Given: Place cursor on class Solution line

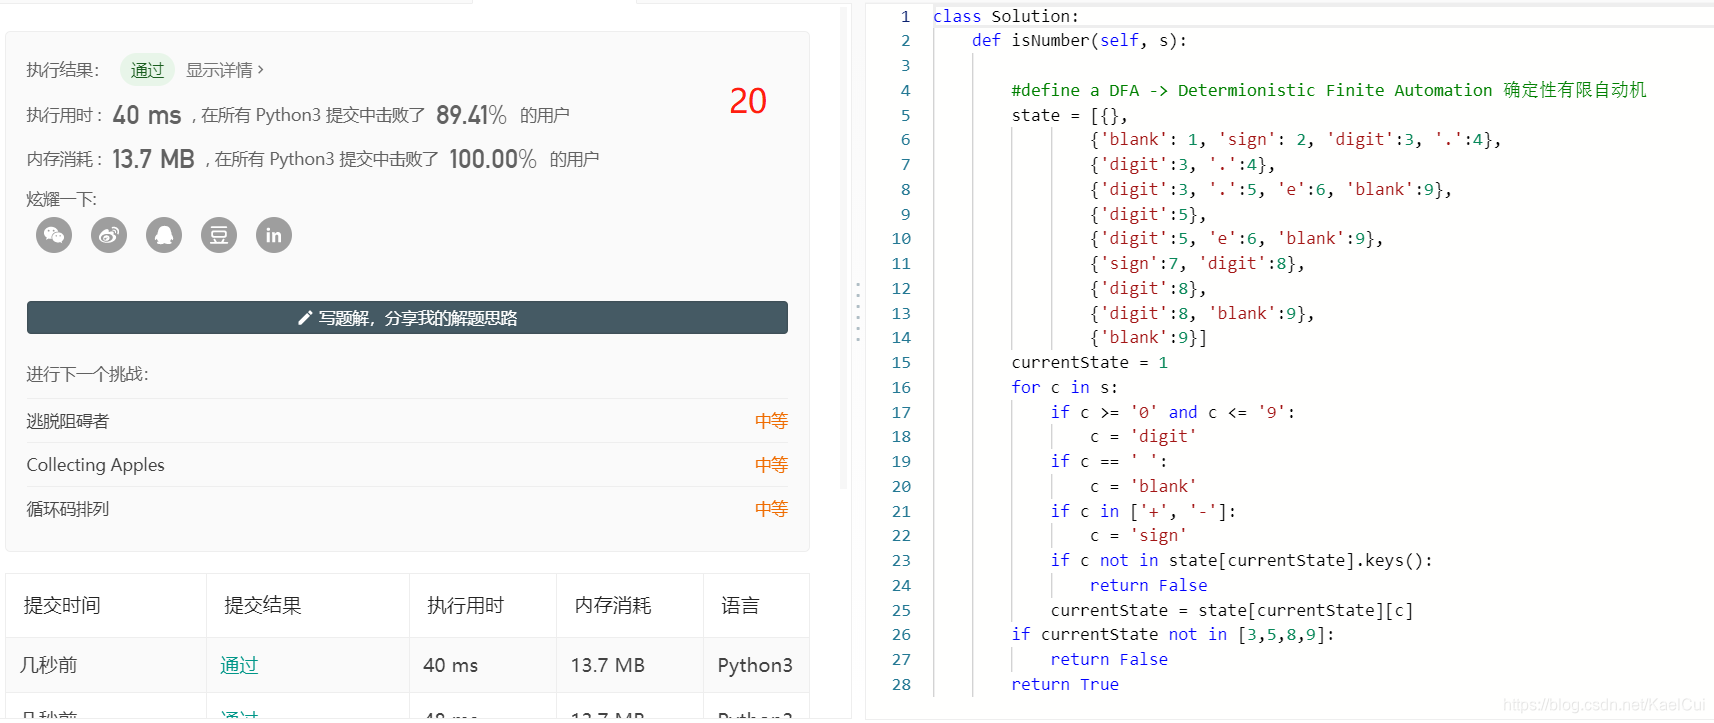Looking at the screenshot, I should pos(1006,16).
